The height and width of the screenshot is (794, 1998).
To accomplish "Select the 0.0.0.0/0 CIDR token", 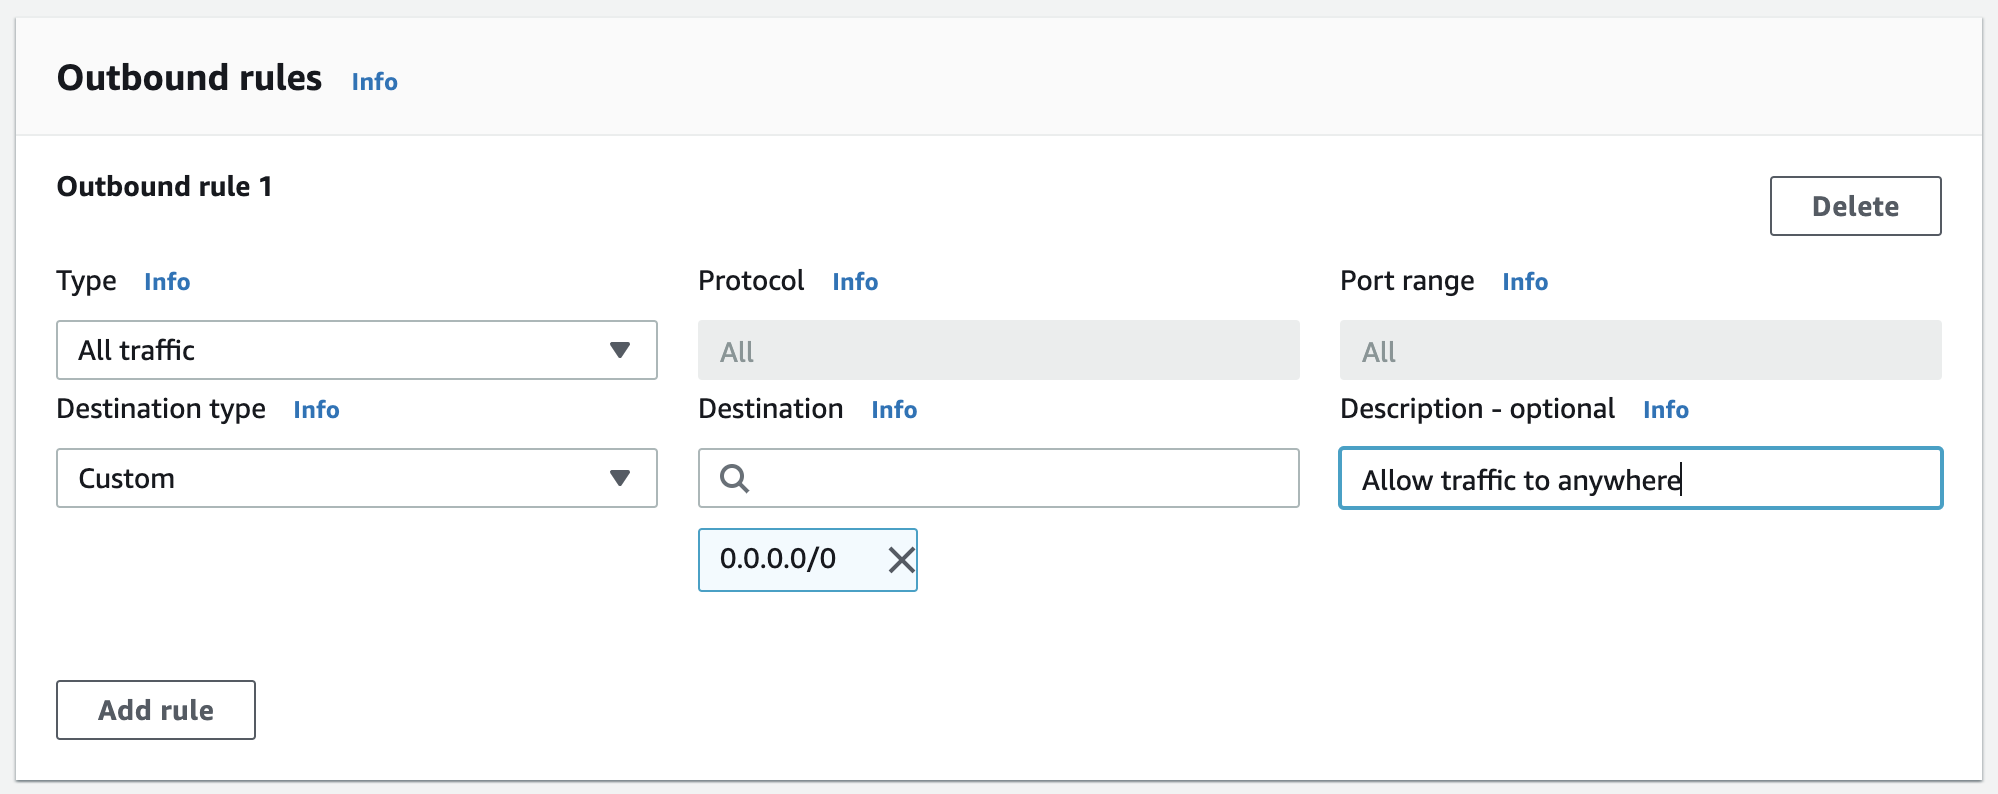I will coord(778,559).
